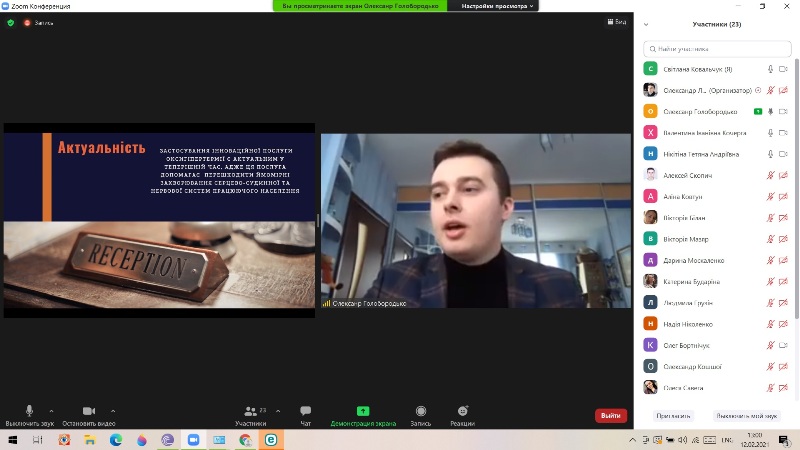This screenshot has height=450, width=800.
Task: Stop video with Остановить видео button
Action: (x=89, y=415)
